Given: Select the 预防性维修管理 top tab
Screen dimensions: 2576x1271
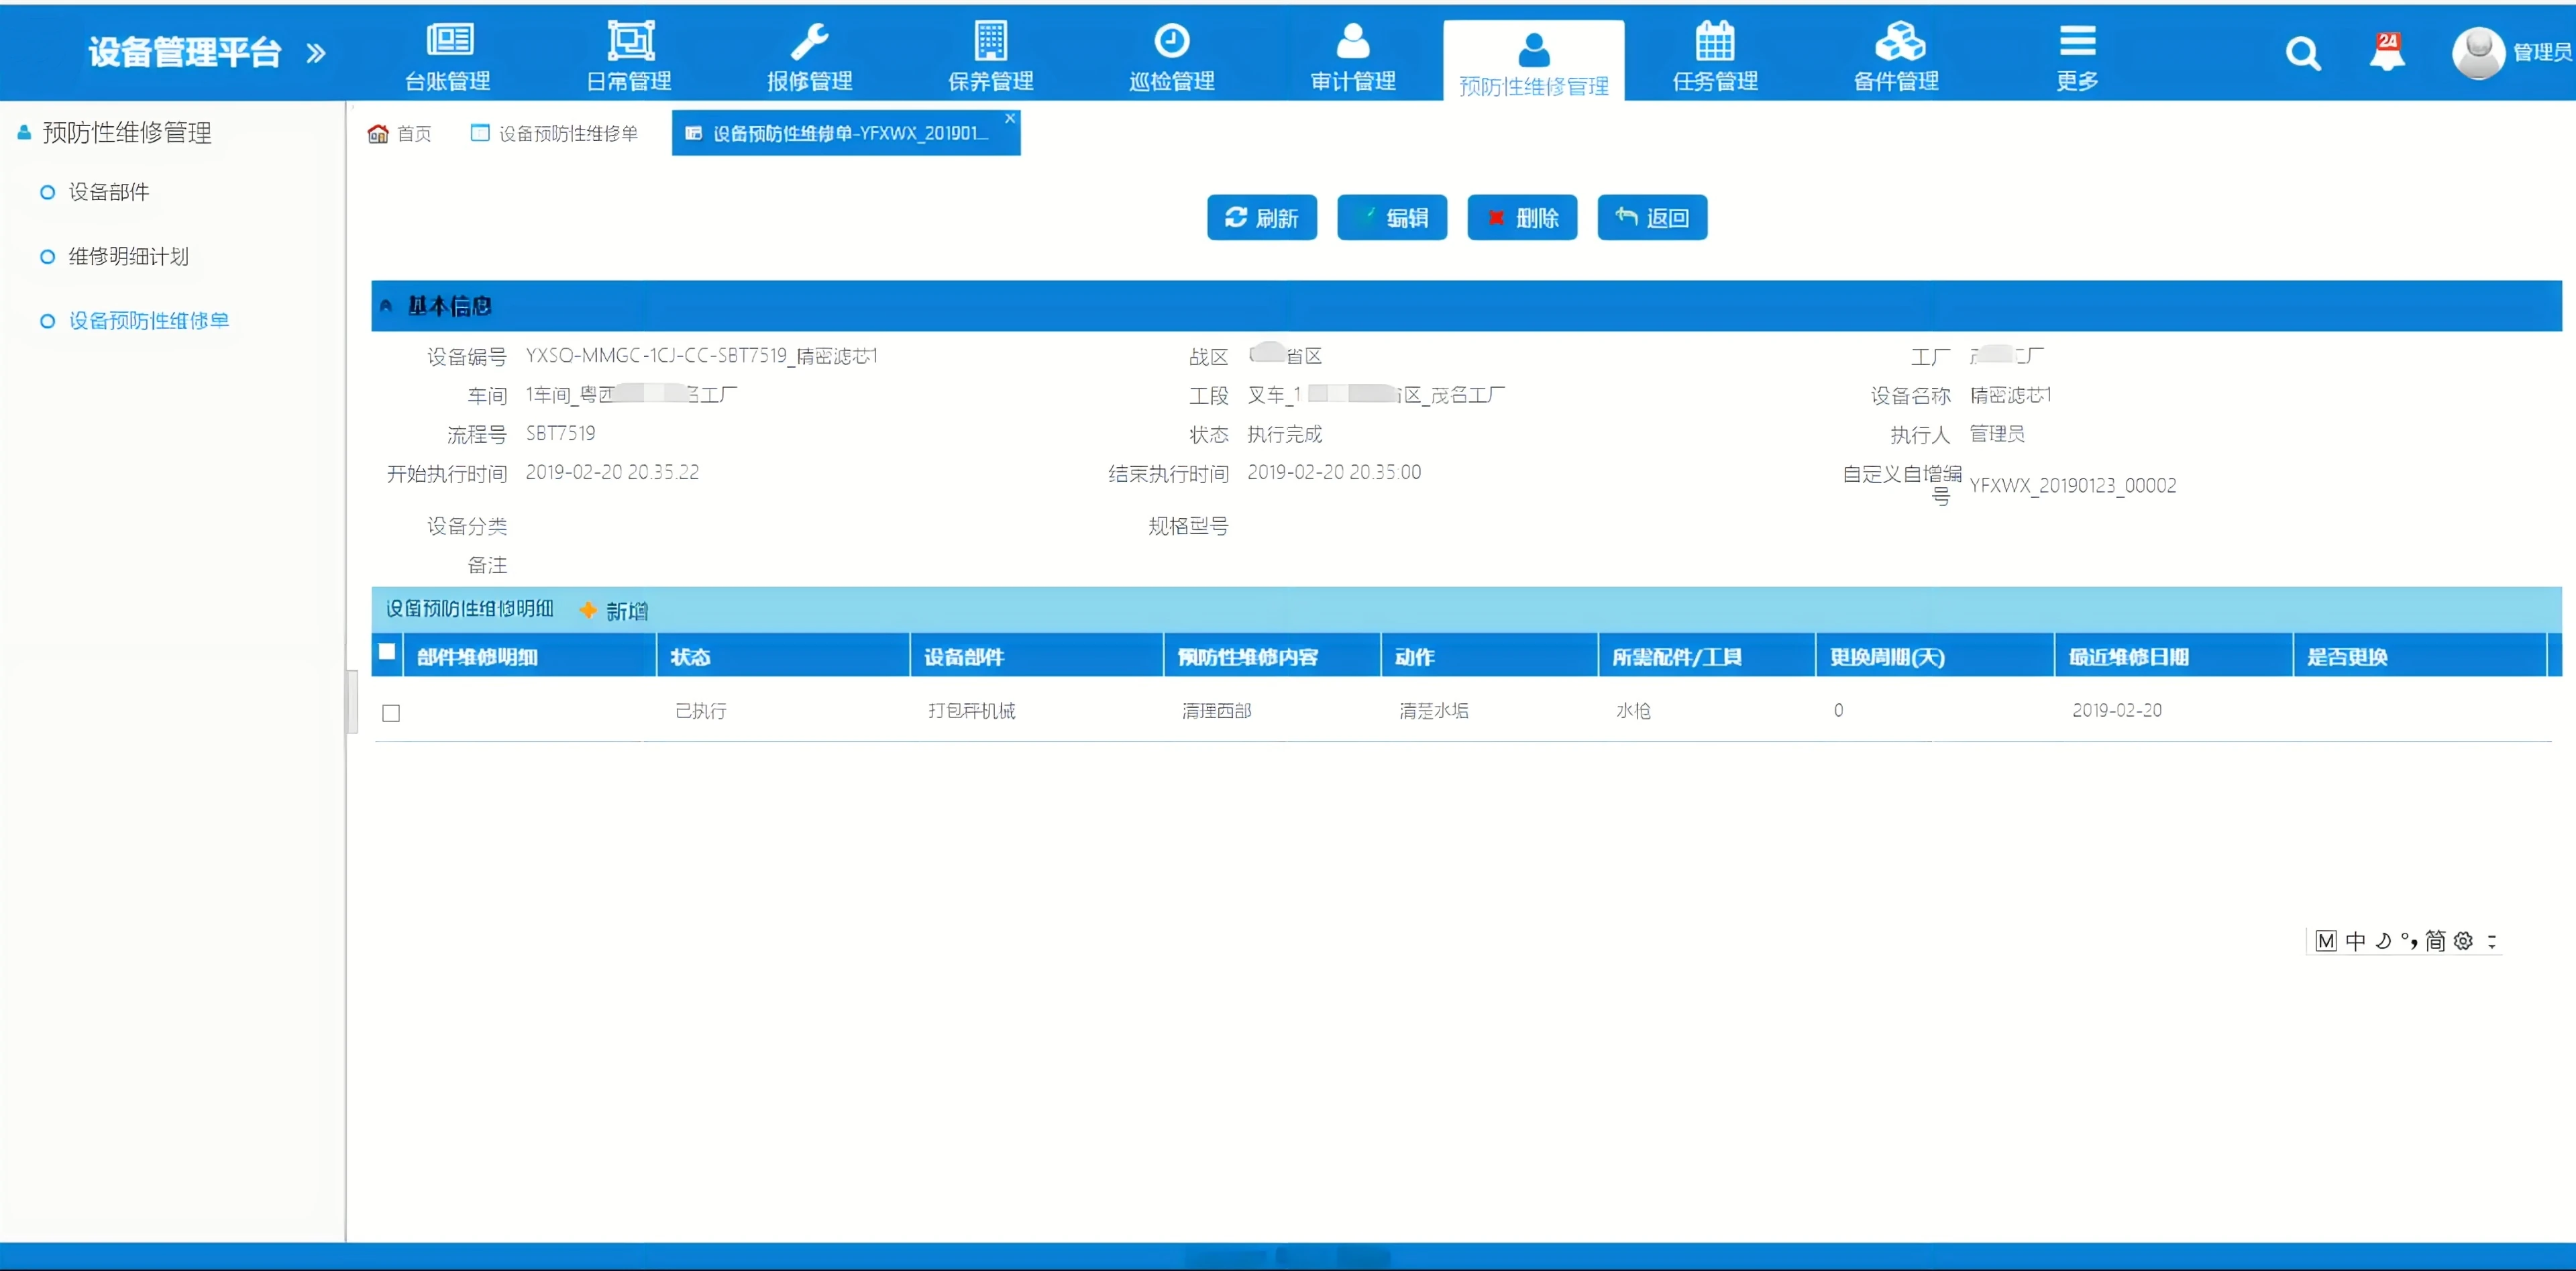Looking at the screenshot, I should click(1534, 61).
